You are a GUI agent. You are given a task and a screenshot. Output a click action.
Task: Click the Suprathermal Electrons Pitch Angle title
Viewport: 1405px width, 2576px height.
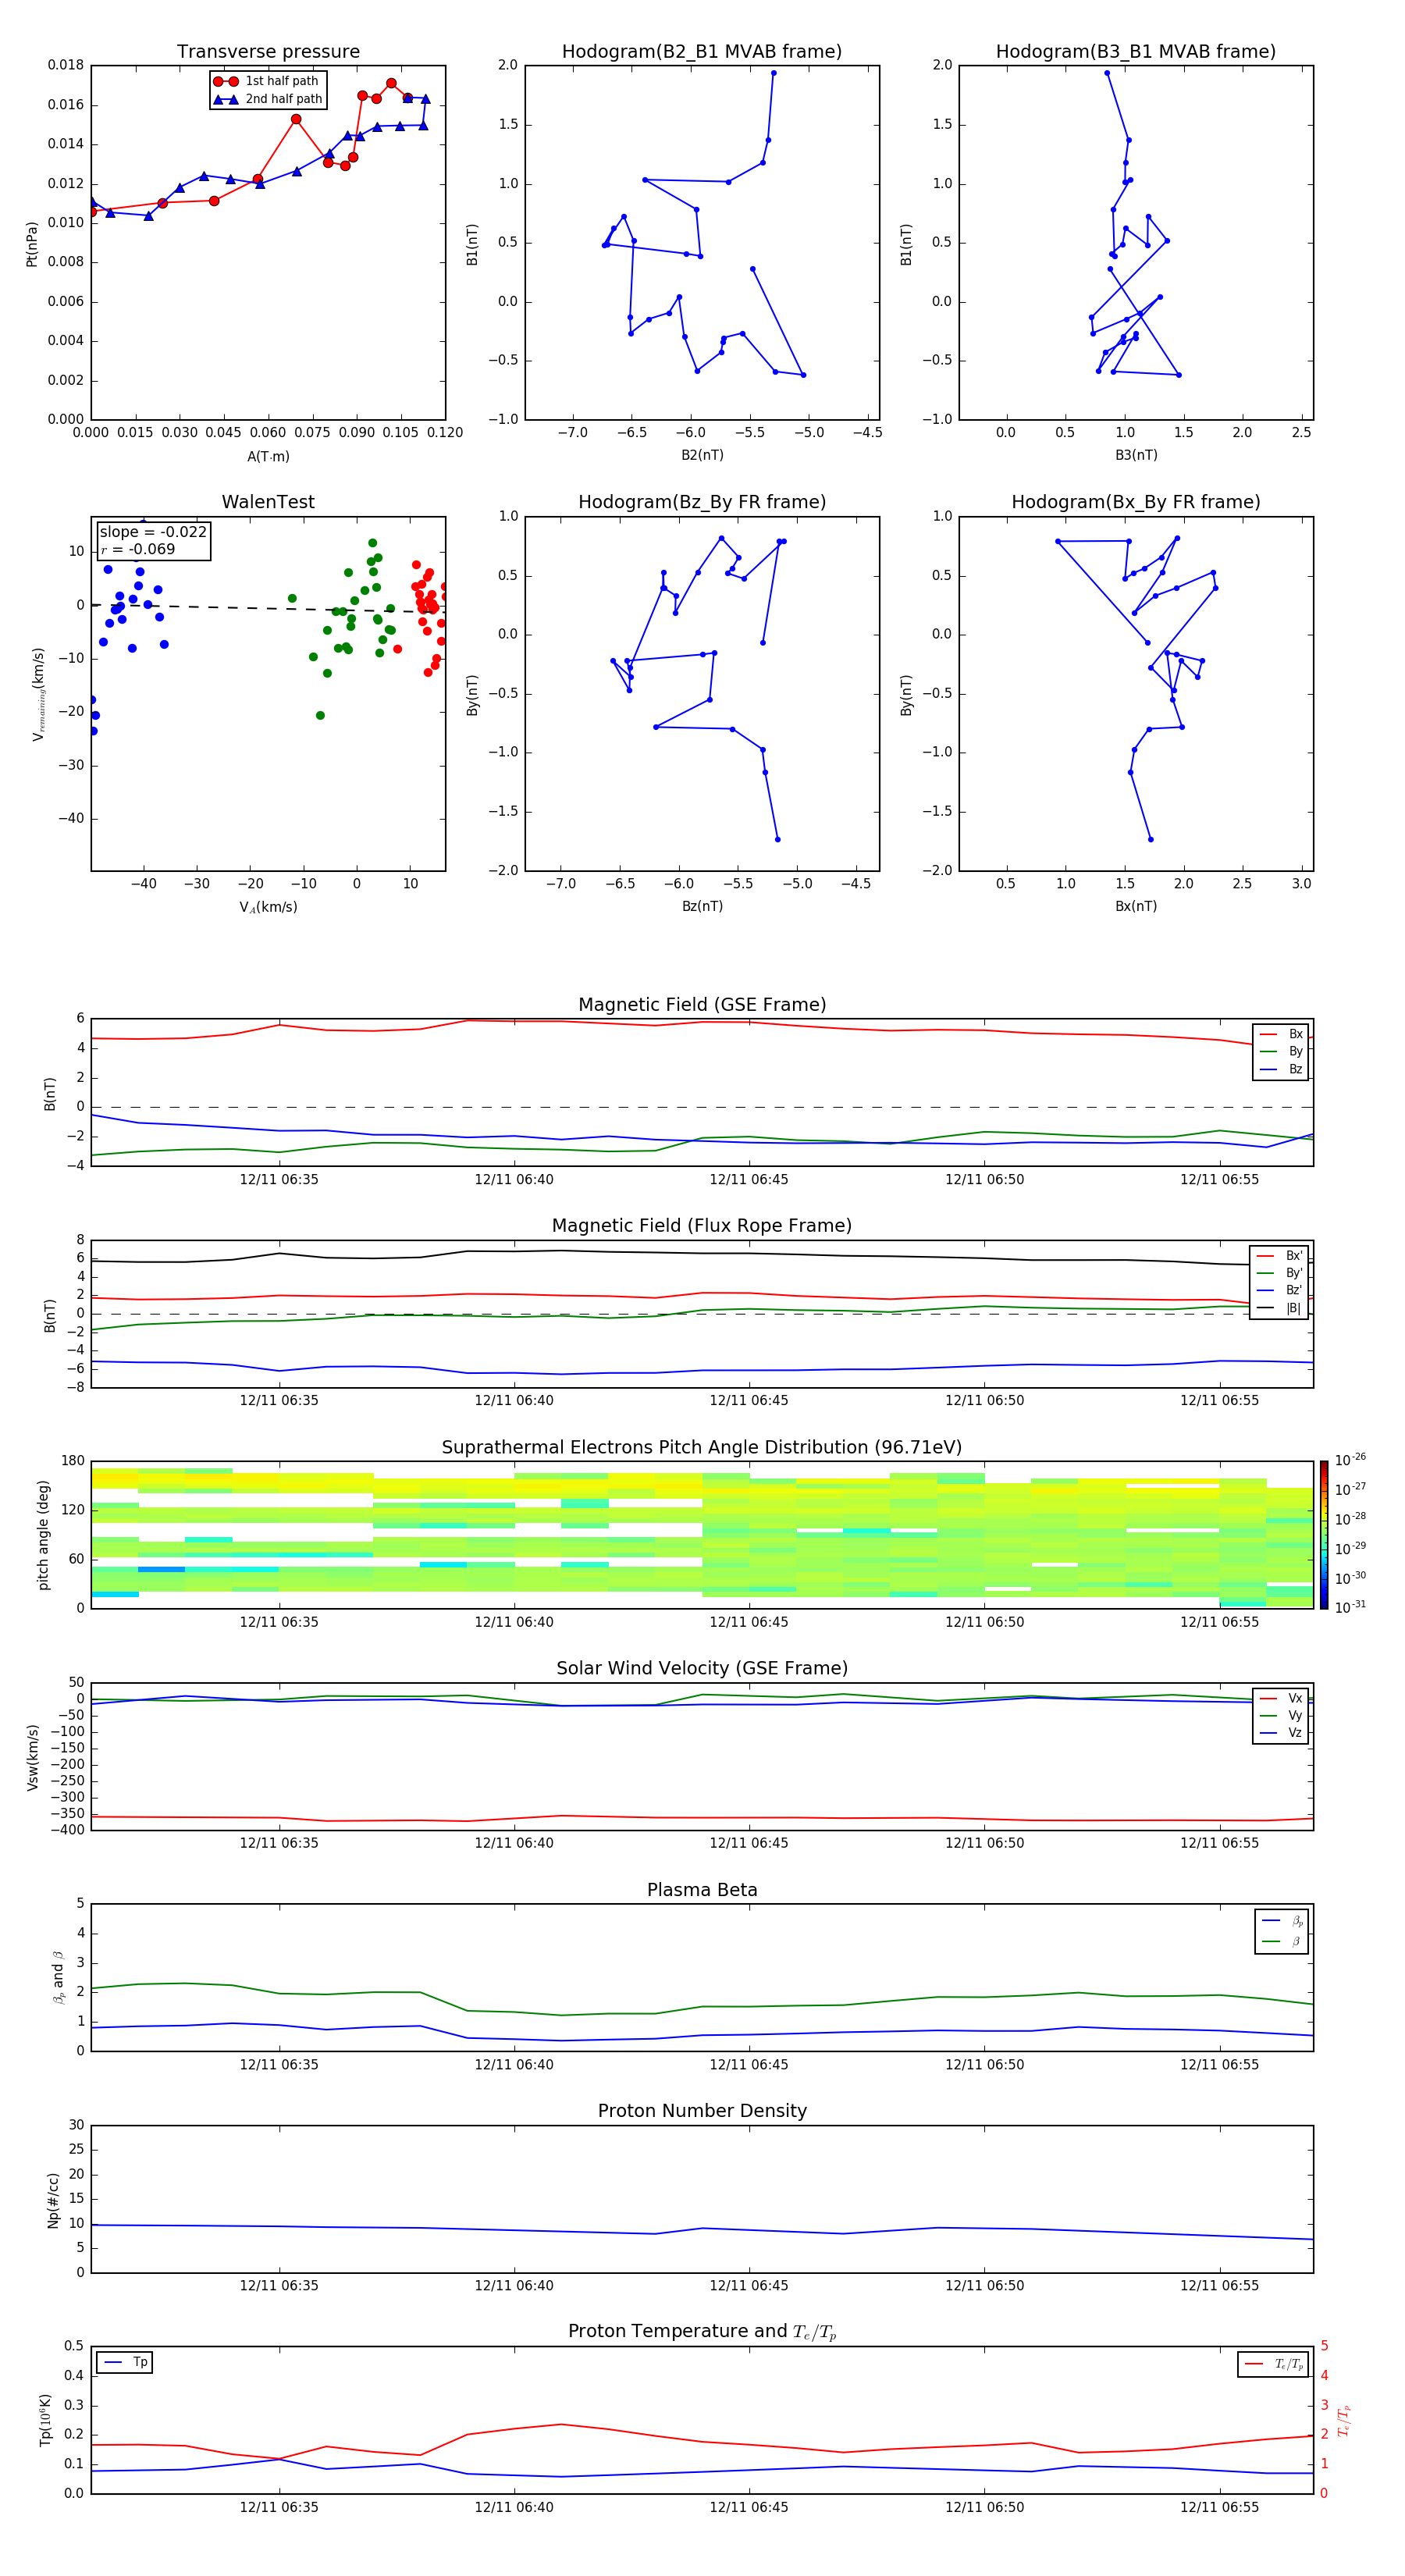click(x=702, y=1447)
